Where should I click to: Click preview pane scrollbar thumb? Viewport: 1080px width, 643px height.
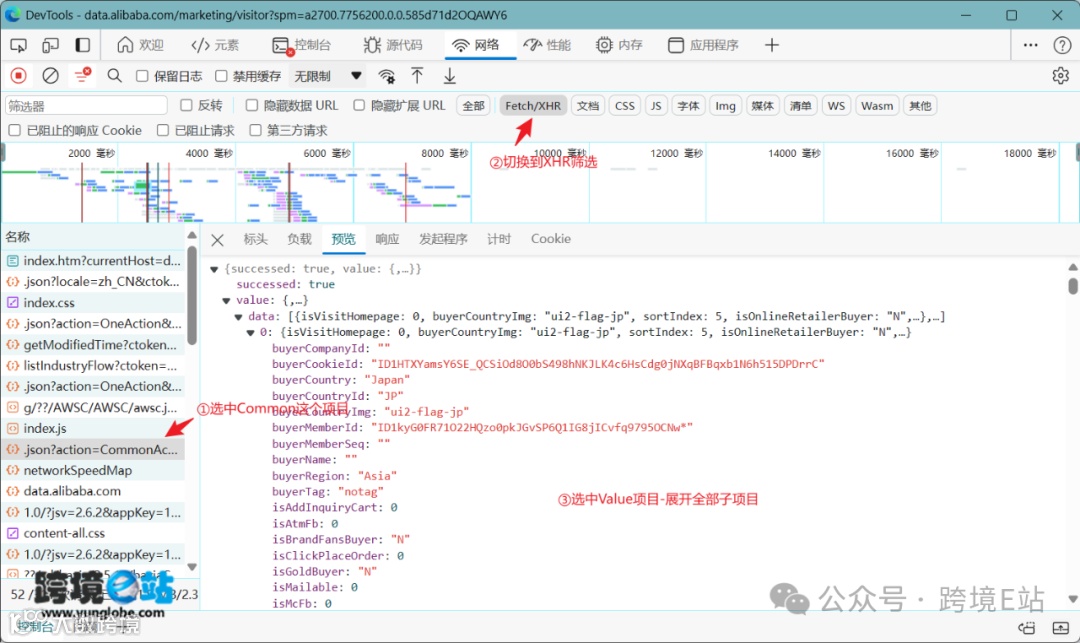(x=1072, y=286)
